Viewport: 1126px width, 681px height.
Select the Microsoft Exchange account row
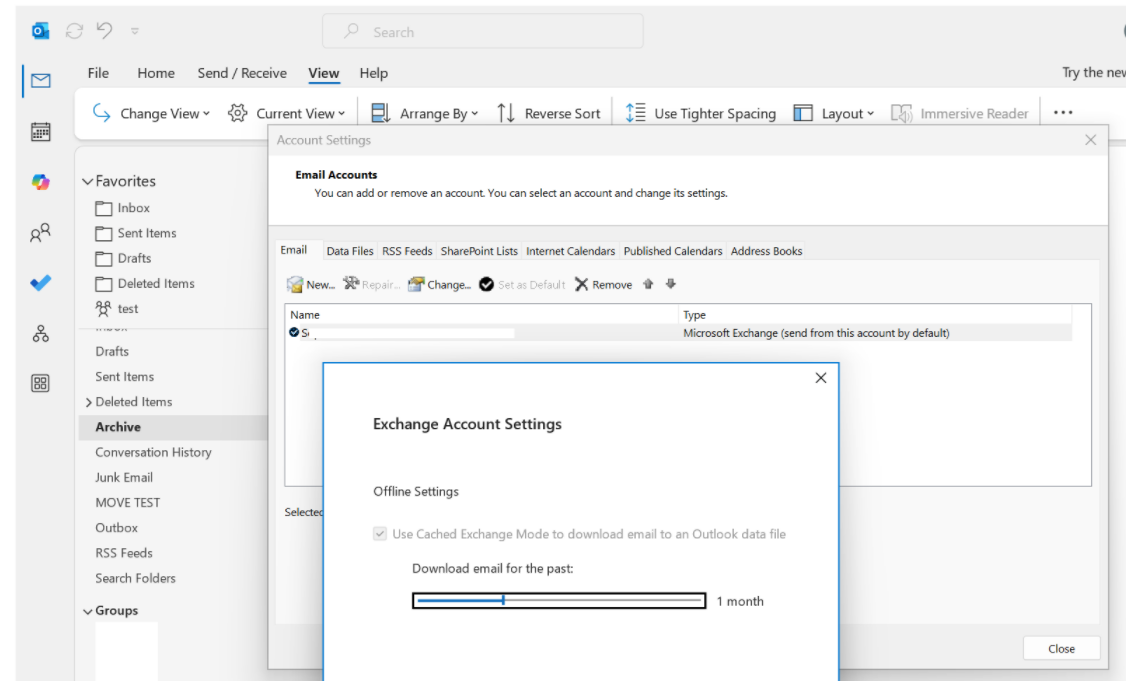pyautogui.click(x=679, y=333)
